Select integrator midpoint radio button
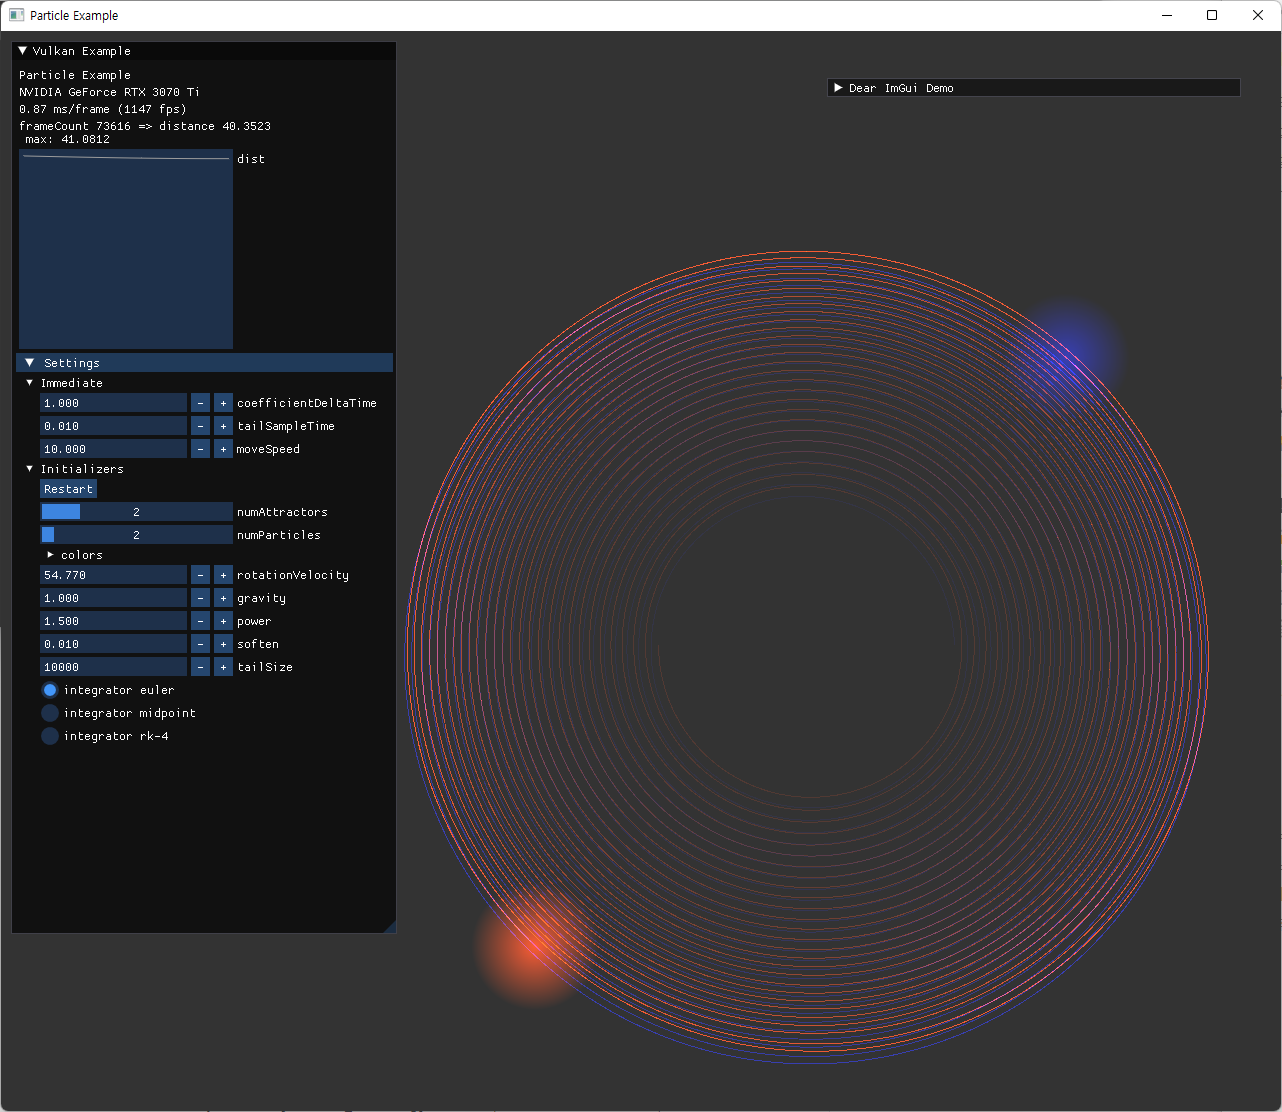This screenshot has width=1282, height=1112. coord(50,713)
